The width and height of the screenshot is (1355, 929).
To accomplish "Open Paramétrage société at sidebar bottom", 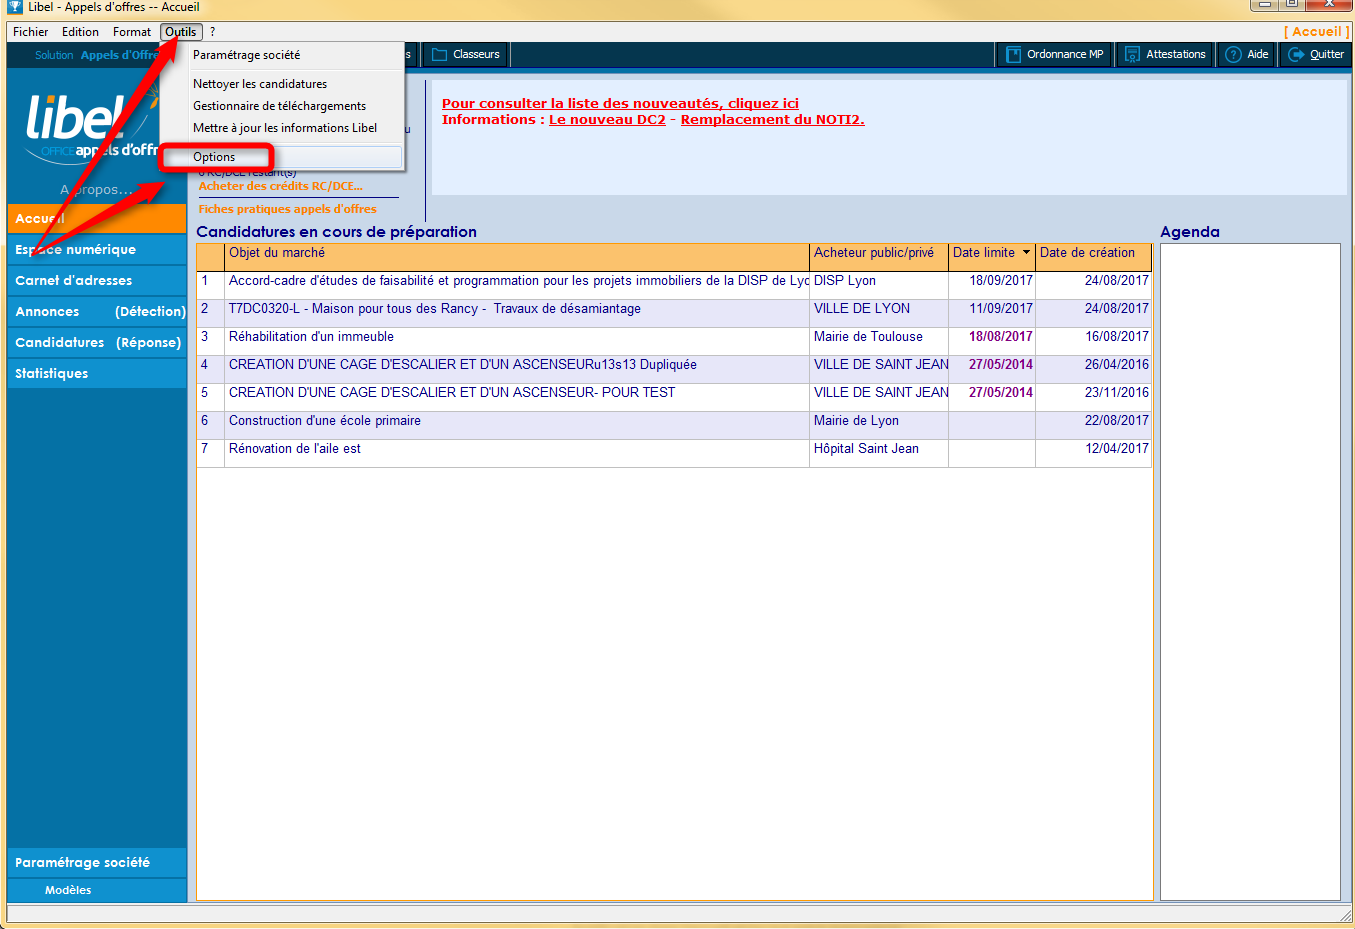I will [x=97, y=862].
